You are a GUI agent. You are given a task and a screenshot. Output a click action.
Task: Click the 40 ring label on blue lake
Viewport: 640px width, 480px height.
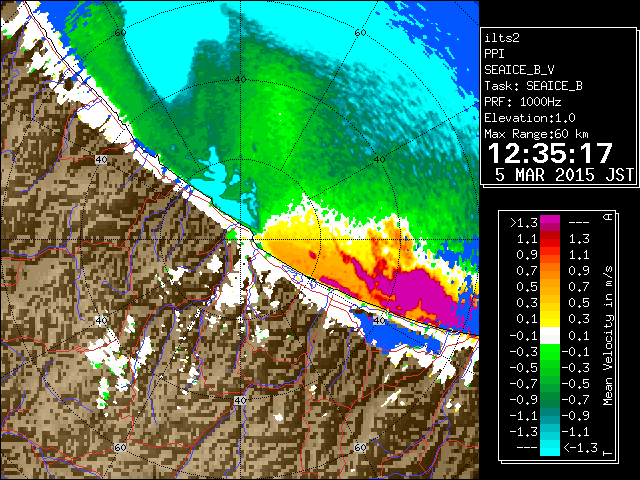pos(380,320)
